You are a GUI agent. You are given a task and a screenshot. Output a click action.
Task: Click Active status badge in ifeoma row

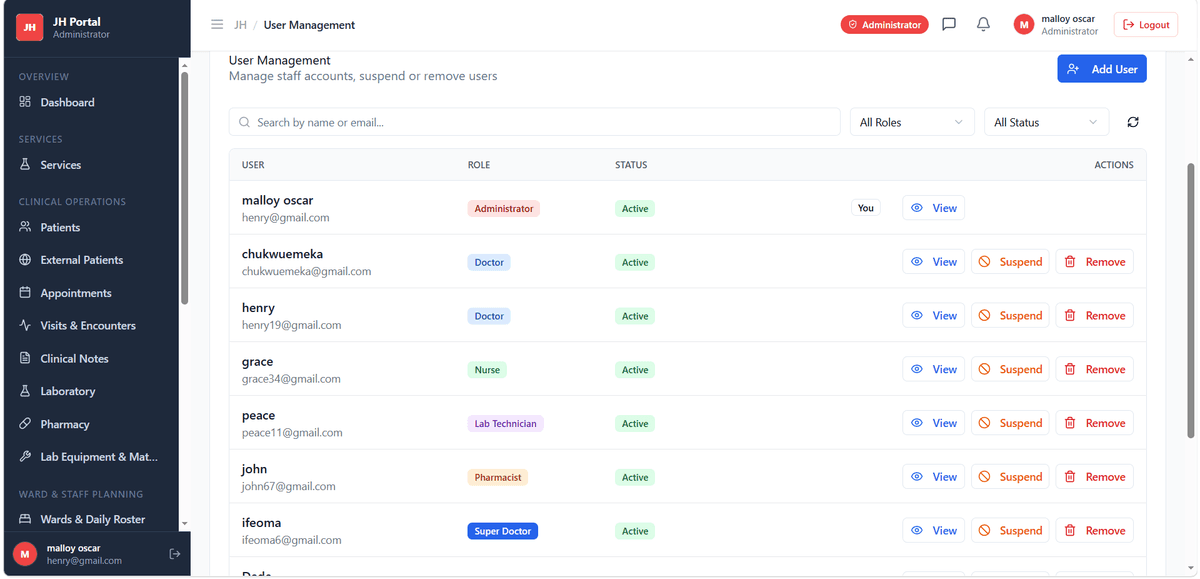coord(635,531)
